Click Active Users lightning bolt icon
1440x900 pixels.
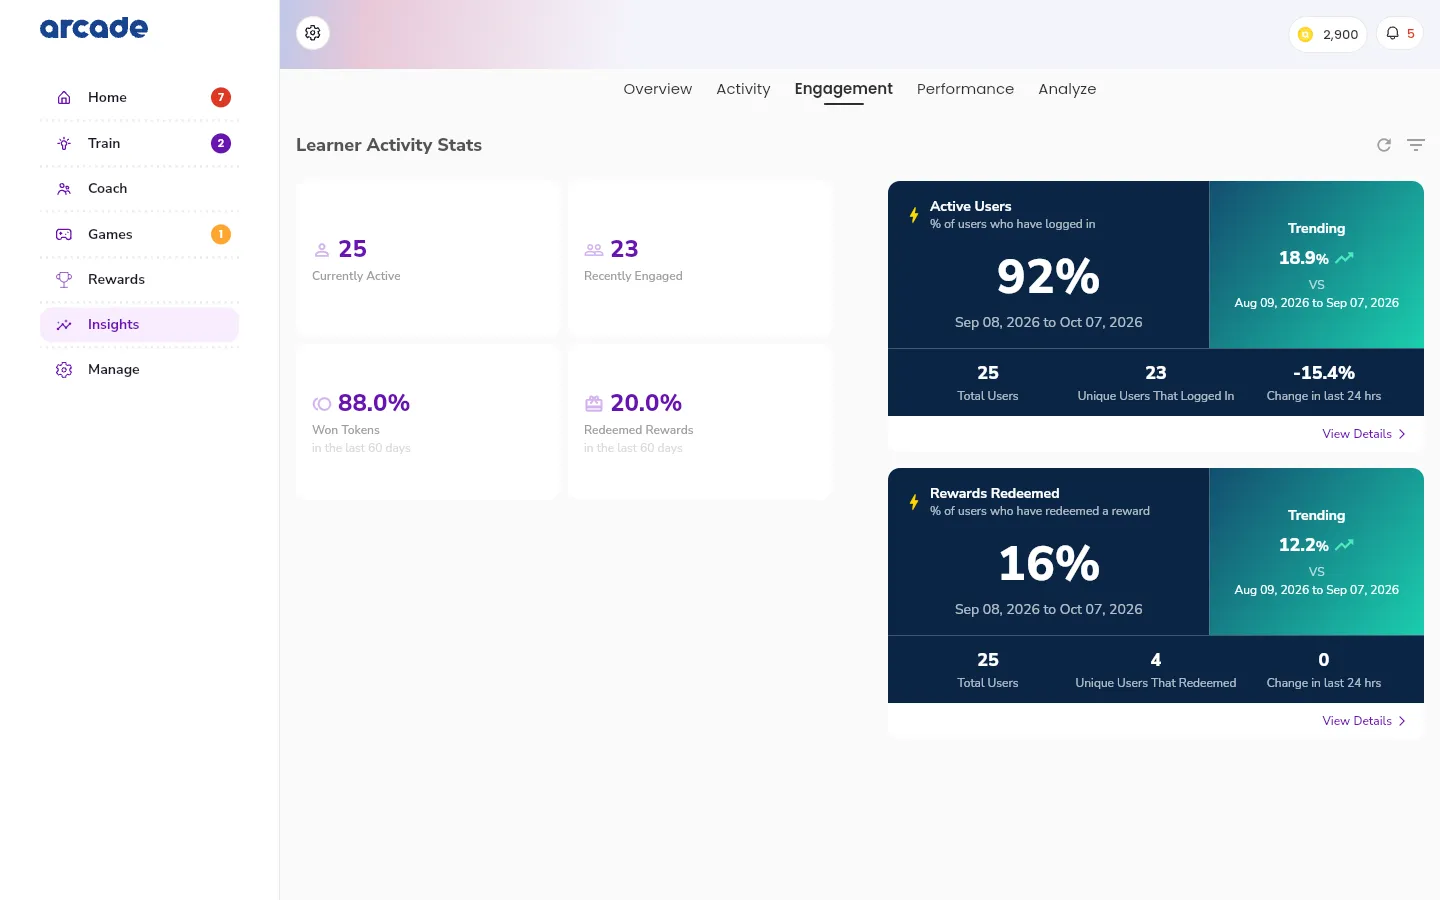pyautogui.click(x=914, y=215)
